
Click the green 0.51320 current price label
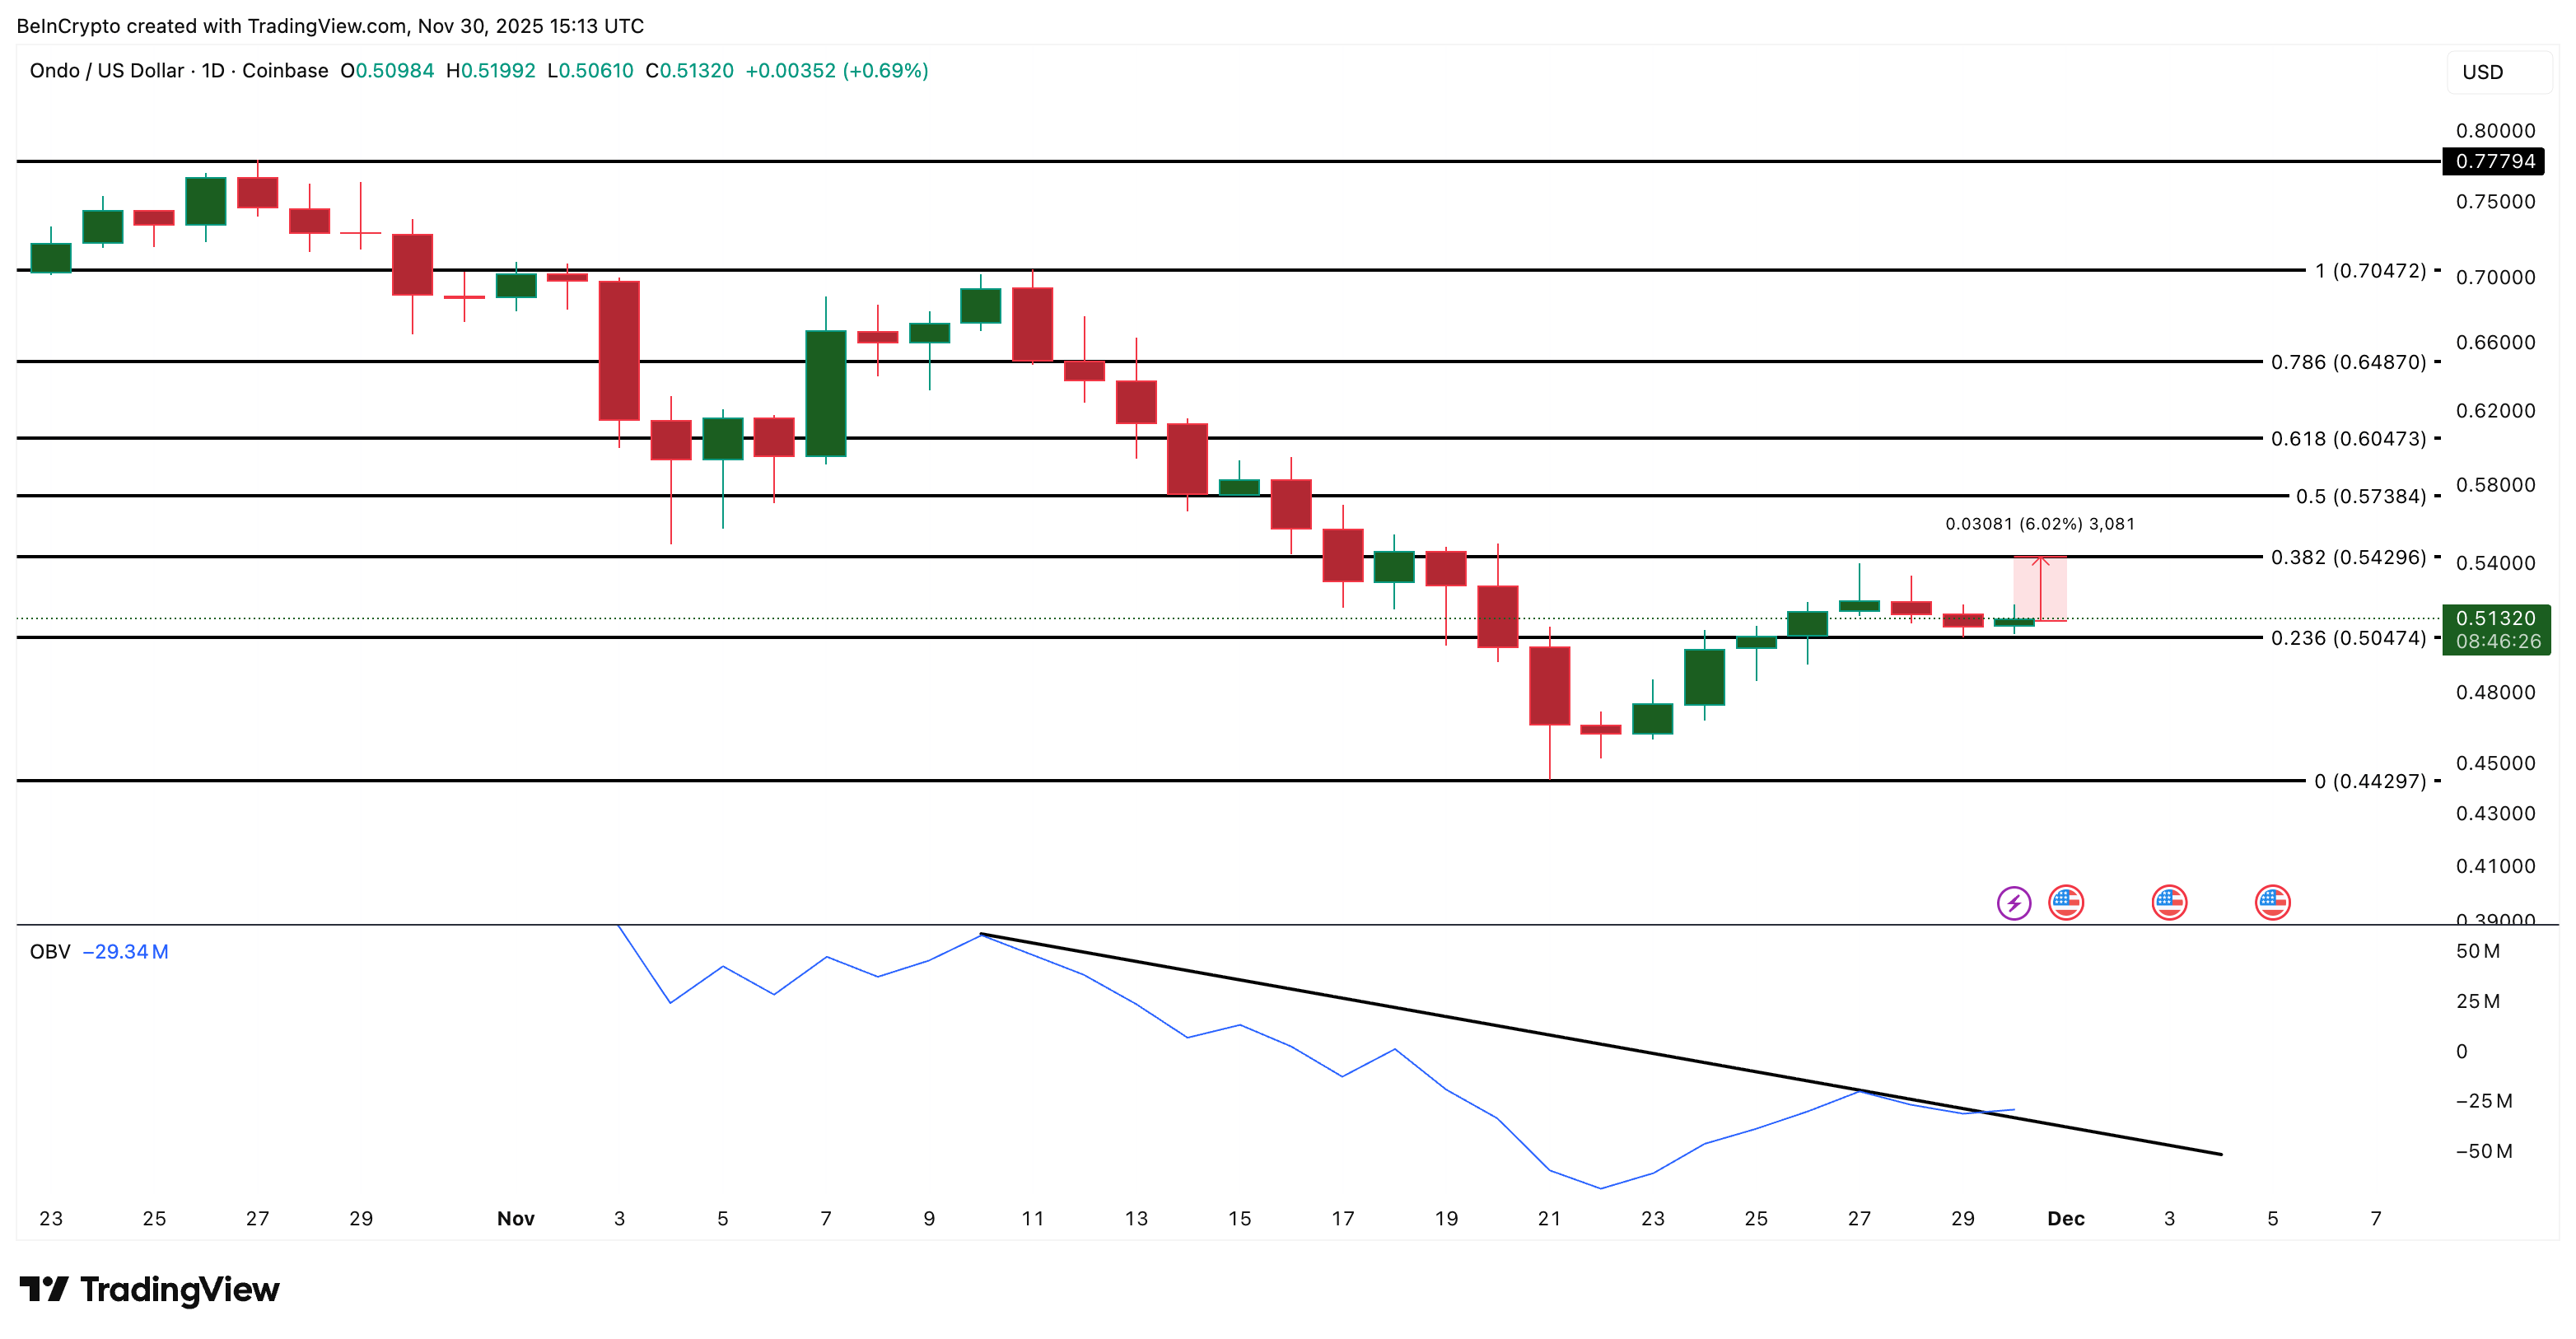point(2494,619)
